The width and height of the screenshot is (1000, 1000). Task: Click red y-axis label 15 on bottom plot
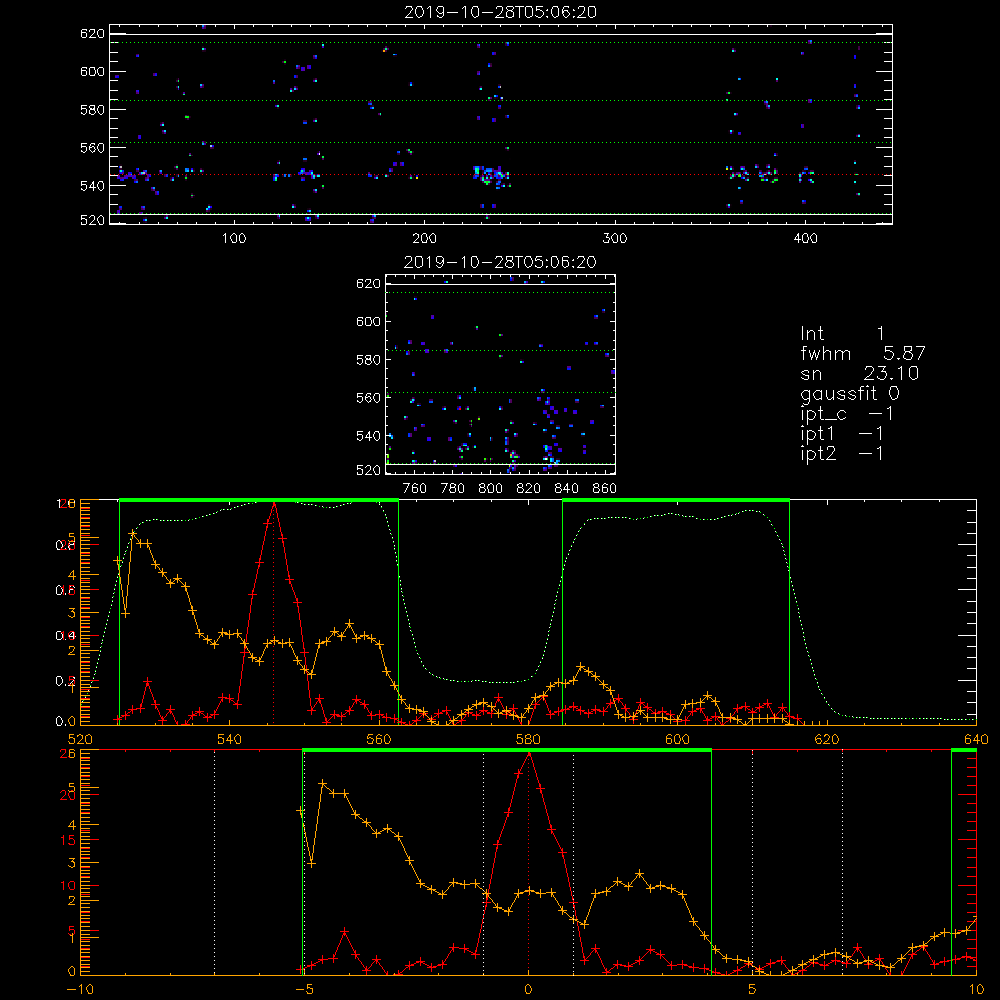68,840
